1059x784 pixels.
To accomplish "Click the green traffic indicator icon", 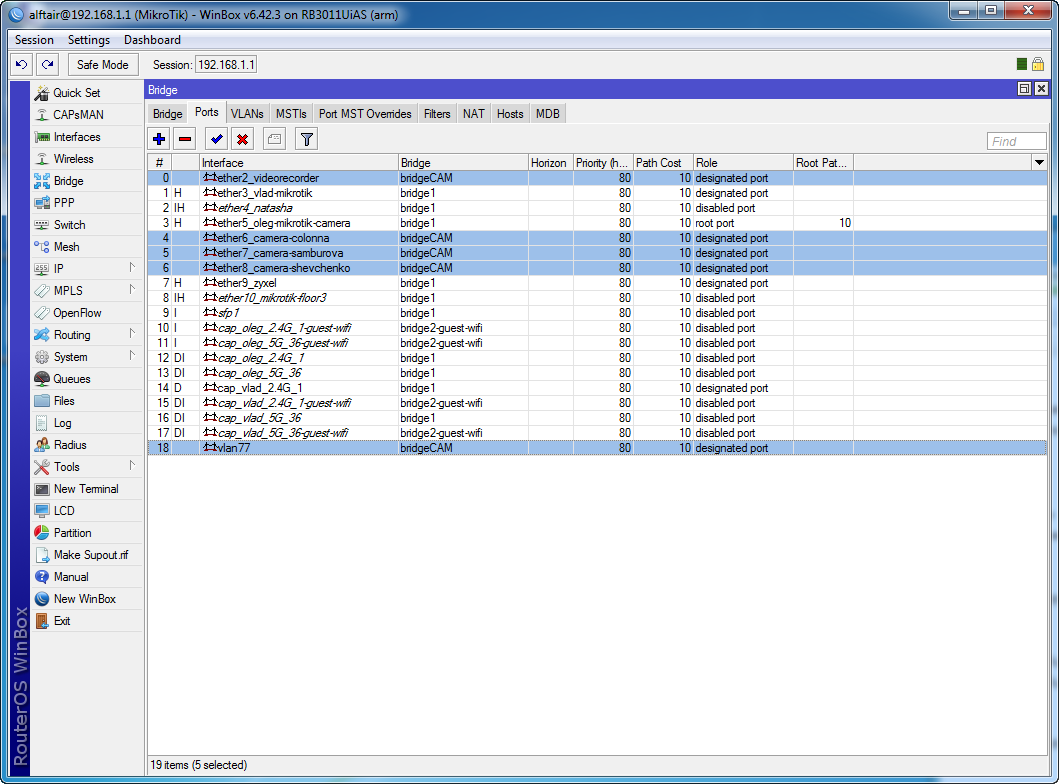I will (x=1022, y=64).
